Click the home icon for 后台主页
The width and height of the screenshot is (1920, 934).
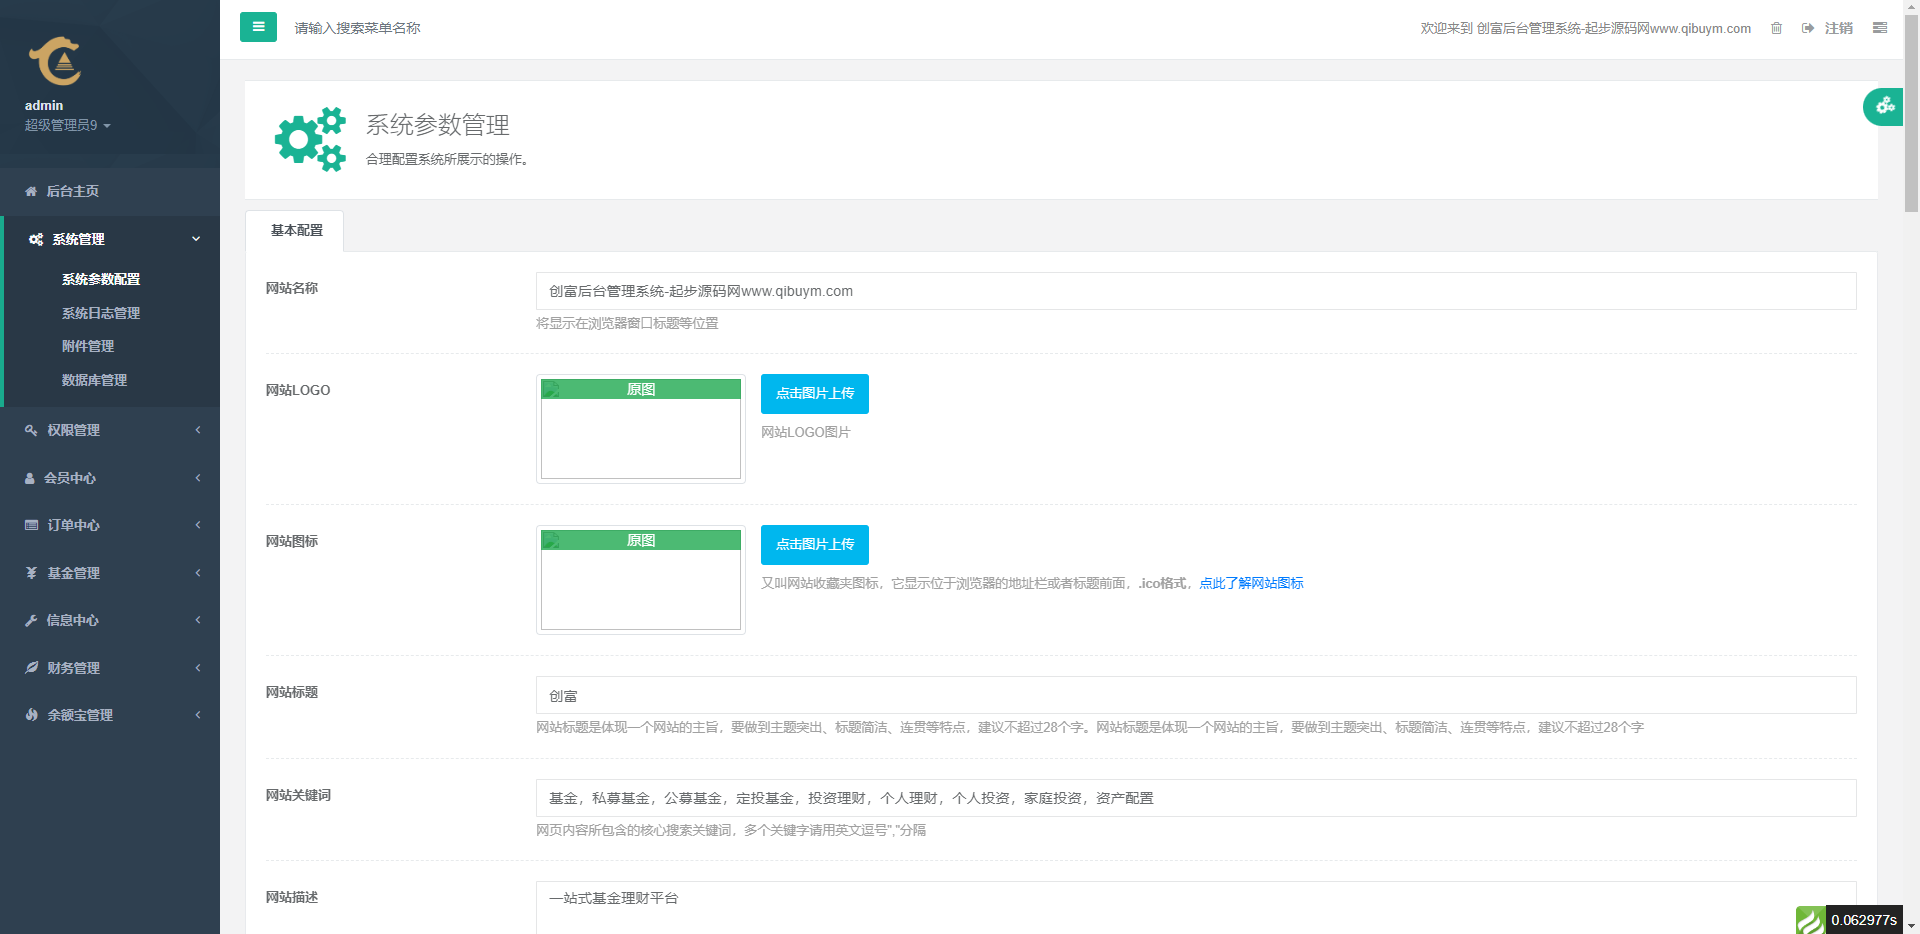tap(31, 191)
